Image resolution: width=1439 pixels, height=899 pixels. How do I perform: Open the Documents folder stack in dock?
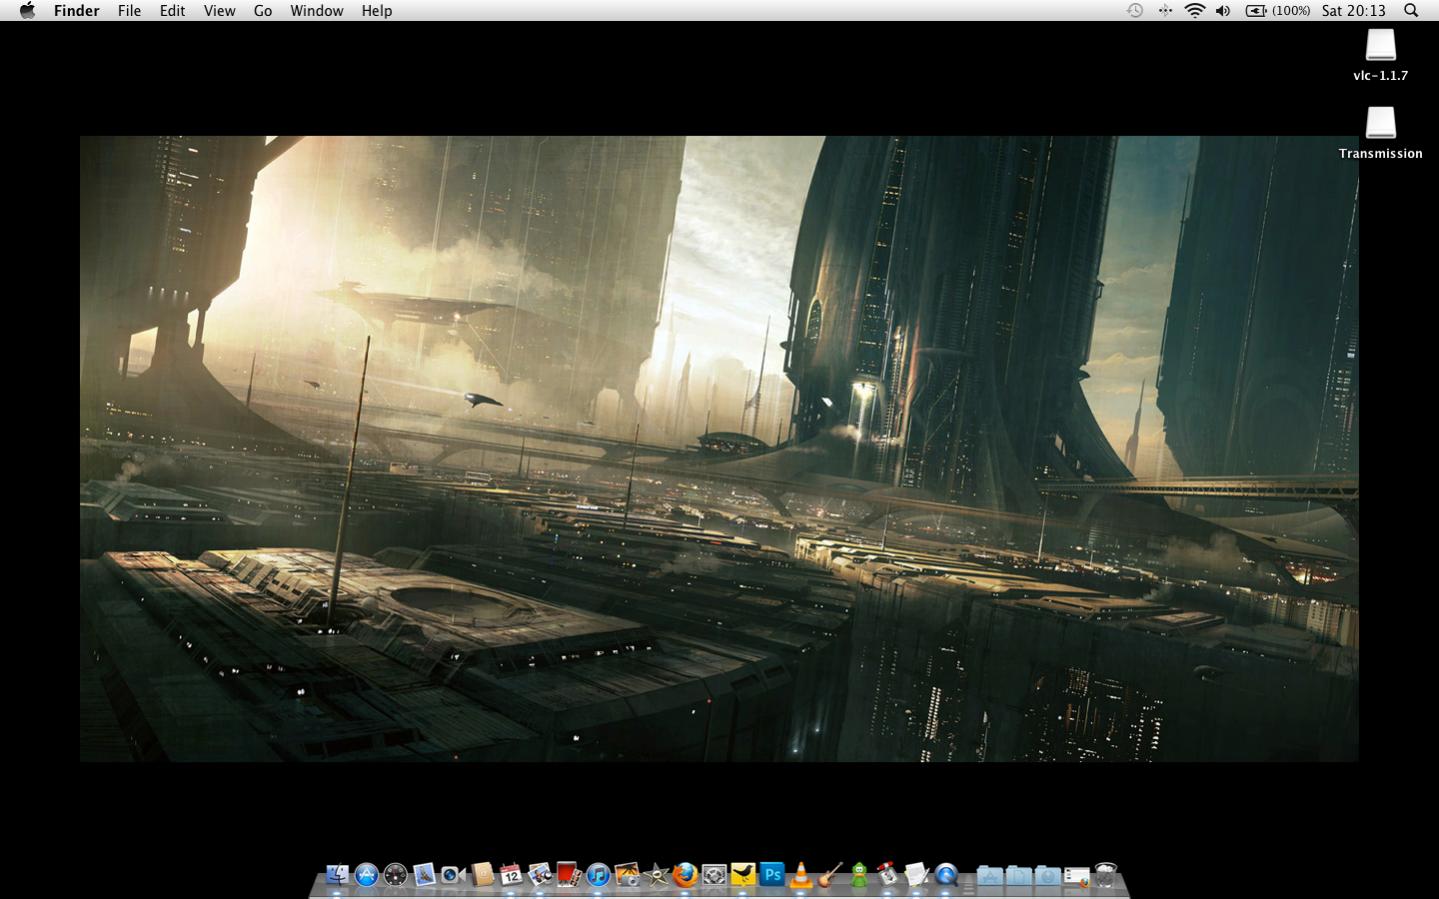coord(1019,876)
